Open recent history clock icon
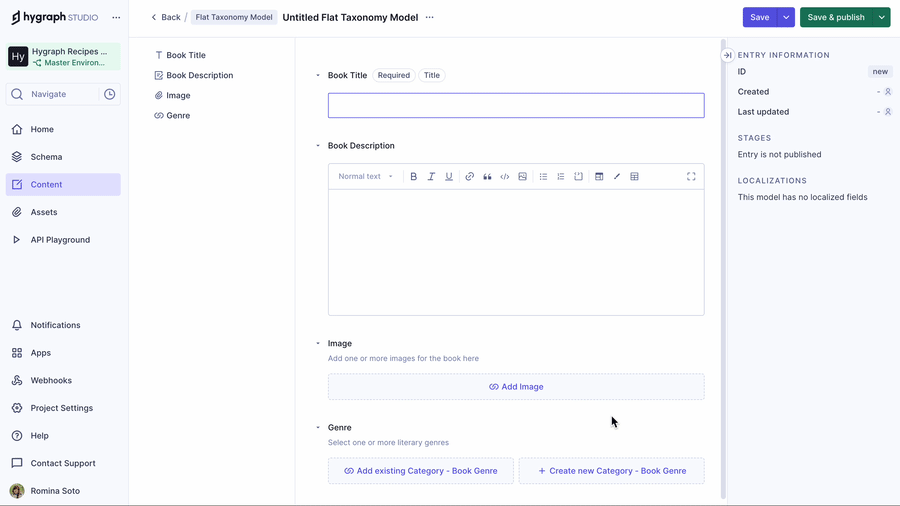 [110, 94]
